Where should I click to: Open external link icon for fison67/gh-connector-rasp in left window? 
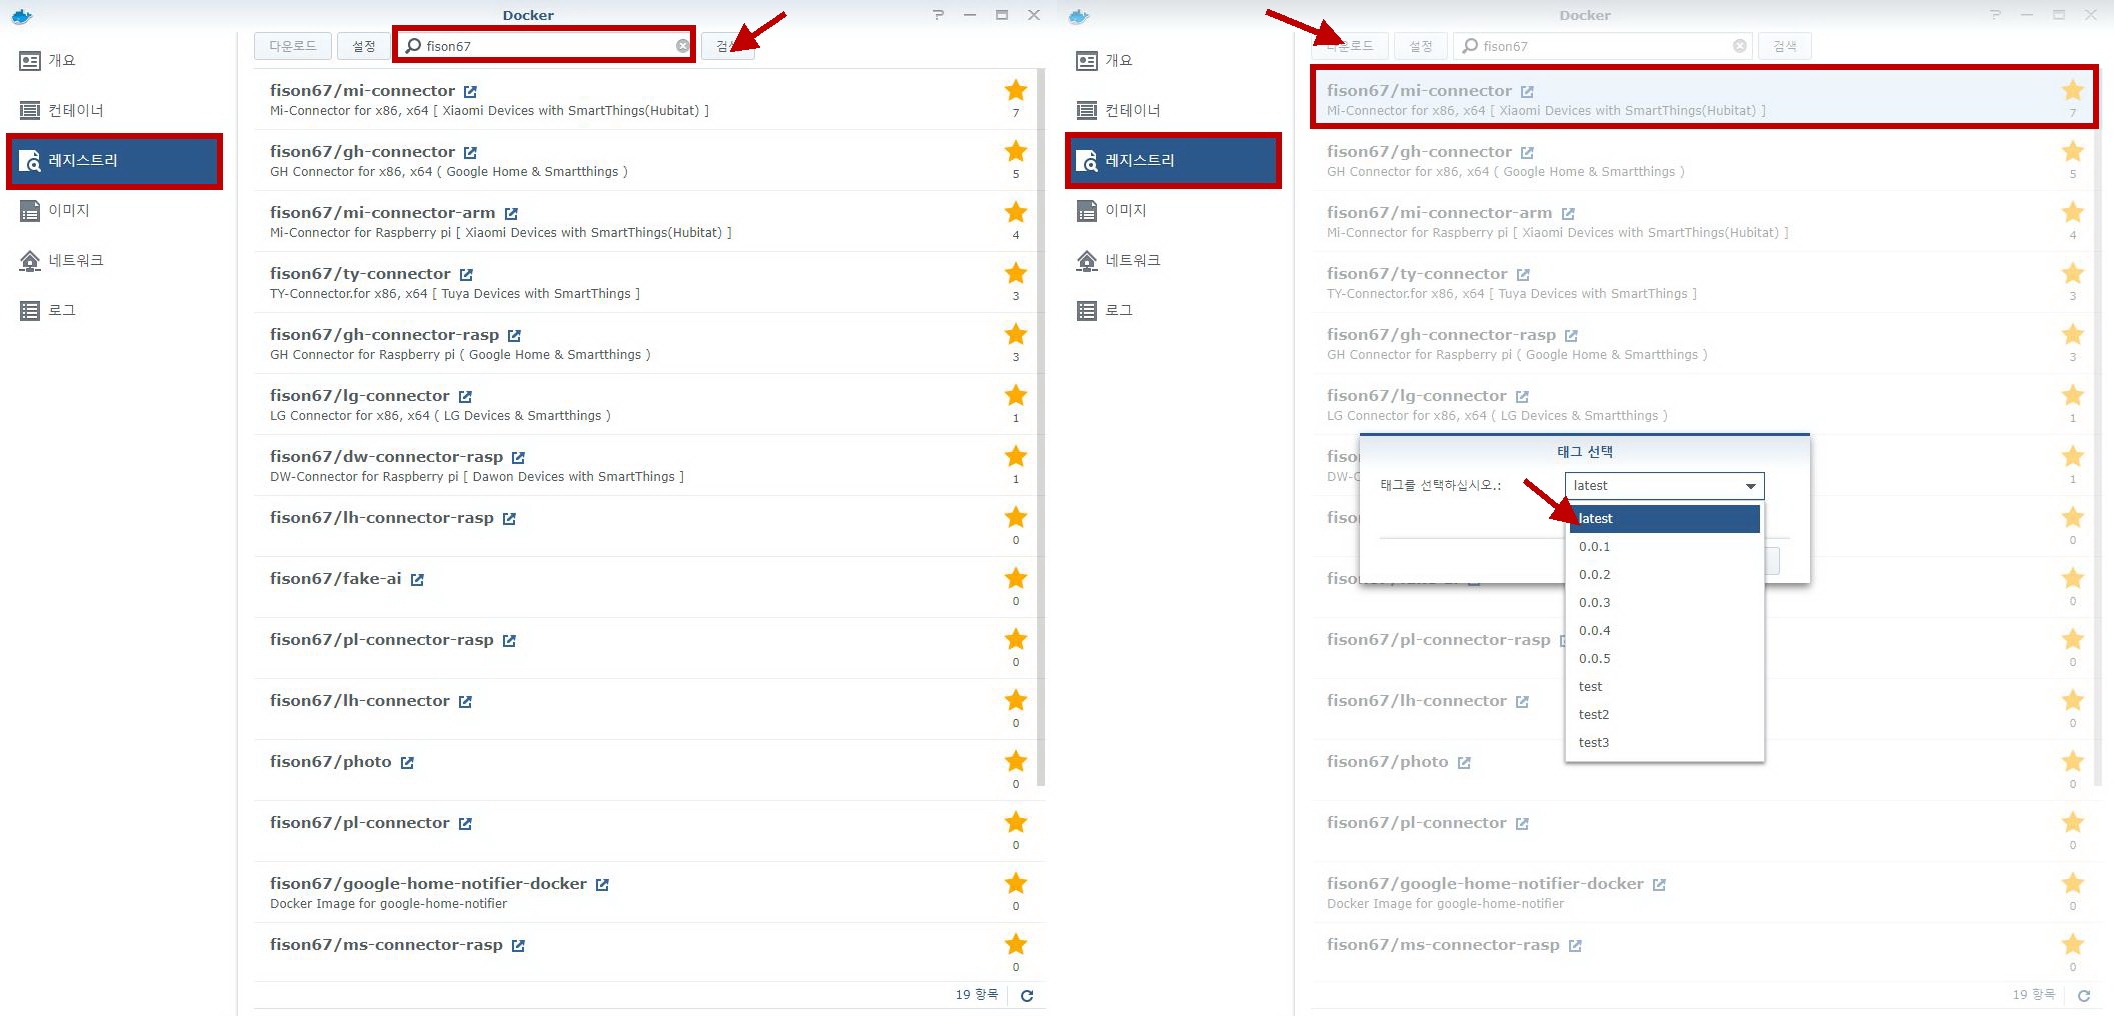point(514,336)
